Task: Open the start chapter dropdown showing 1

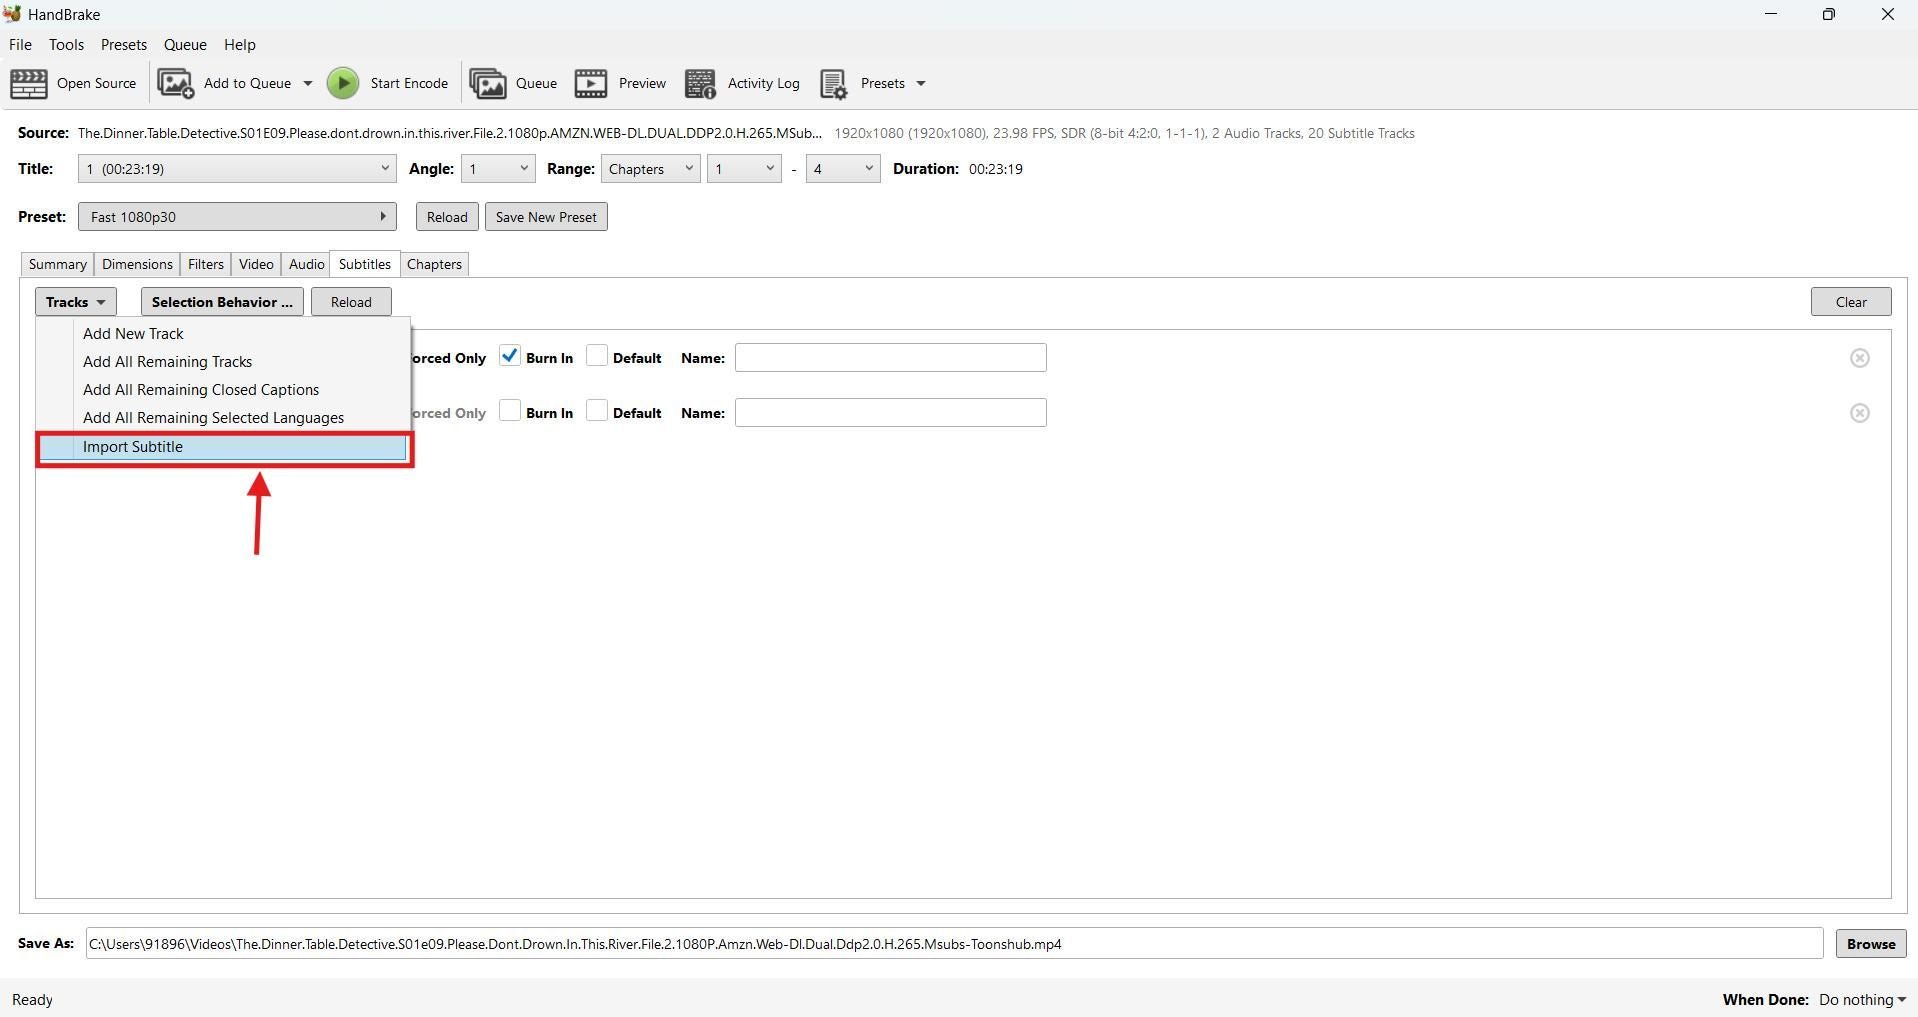Action: (744, 169)
